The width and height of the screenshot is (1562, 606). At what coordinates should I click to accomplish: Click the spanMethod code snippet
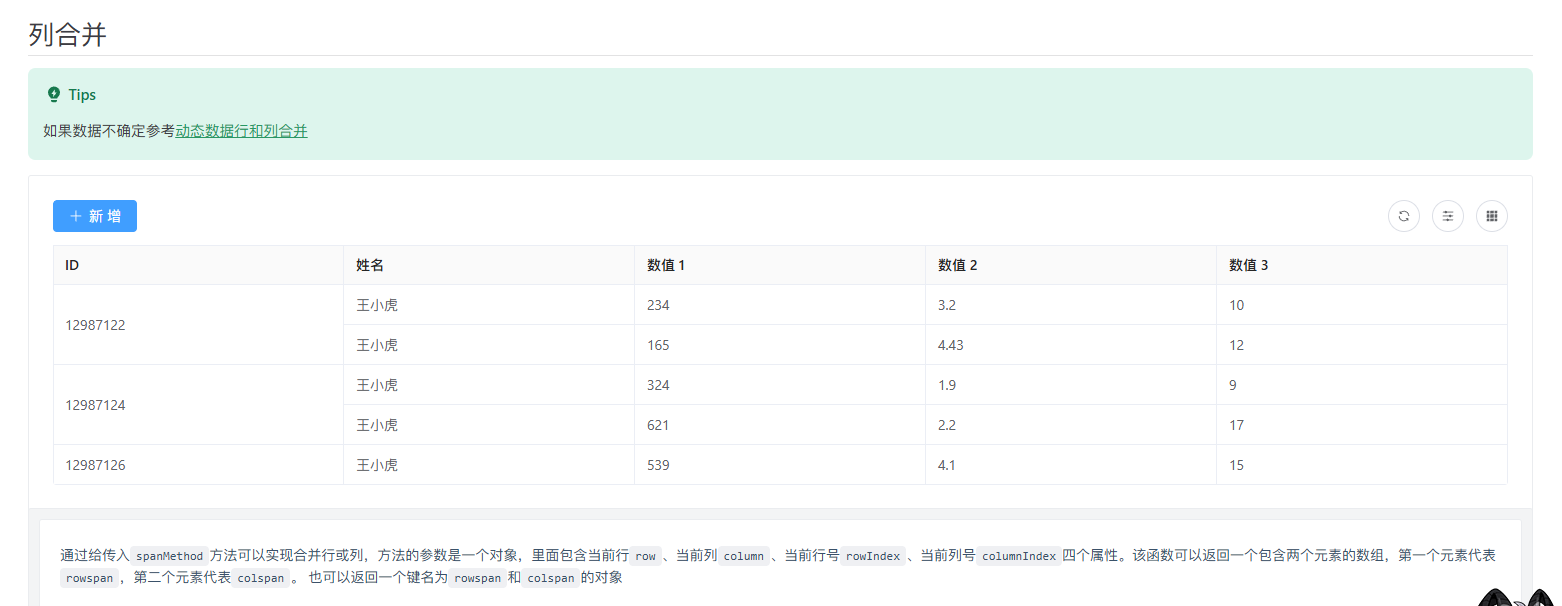pos(169,556)
